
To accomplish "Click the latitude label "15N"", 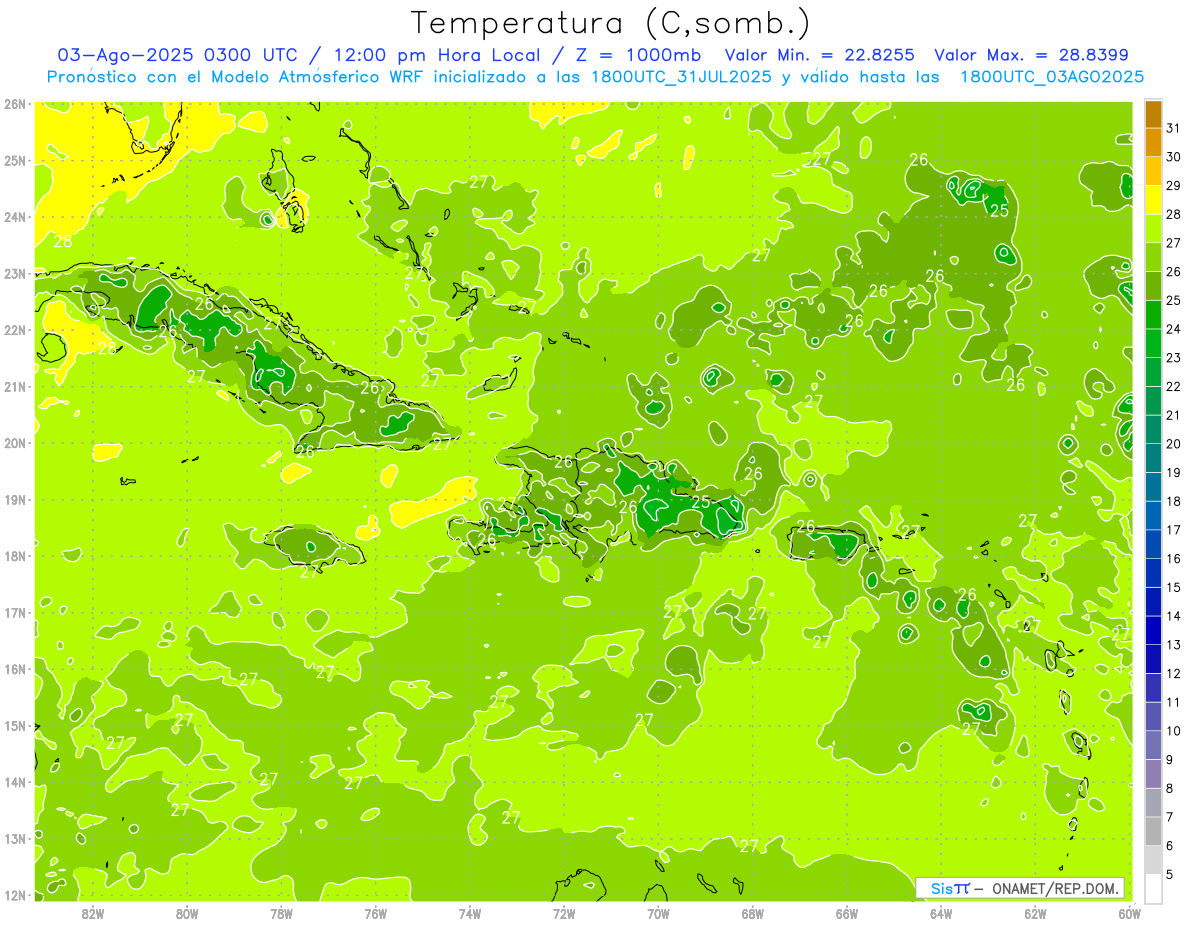I will tap(15, 725).
